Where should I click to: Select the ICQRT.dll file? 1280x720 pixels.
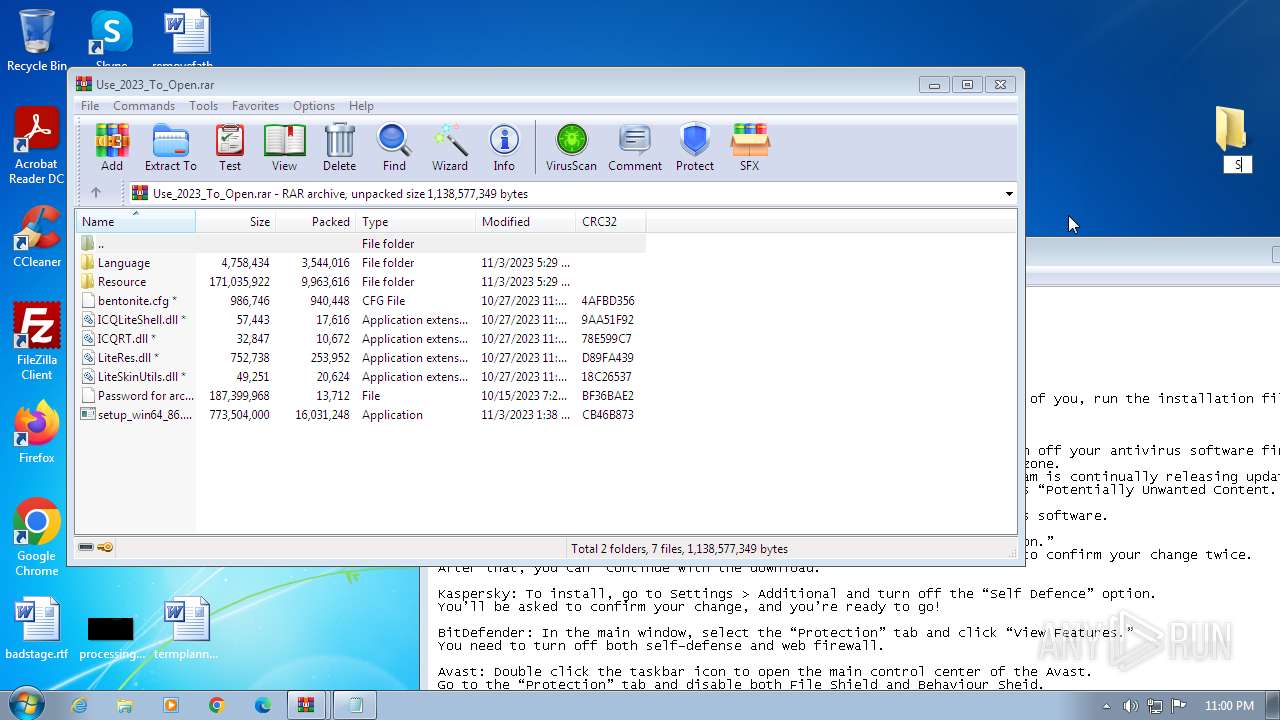(361, 338)
